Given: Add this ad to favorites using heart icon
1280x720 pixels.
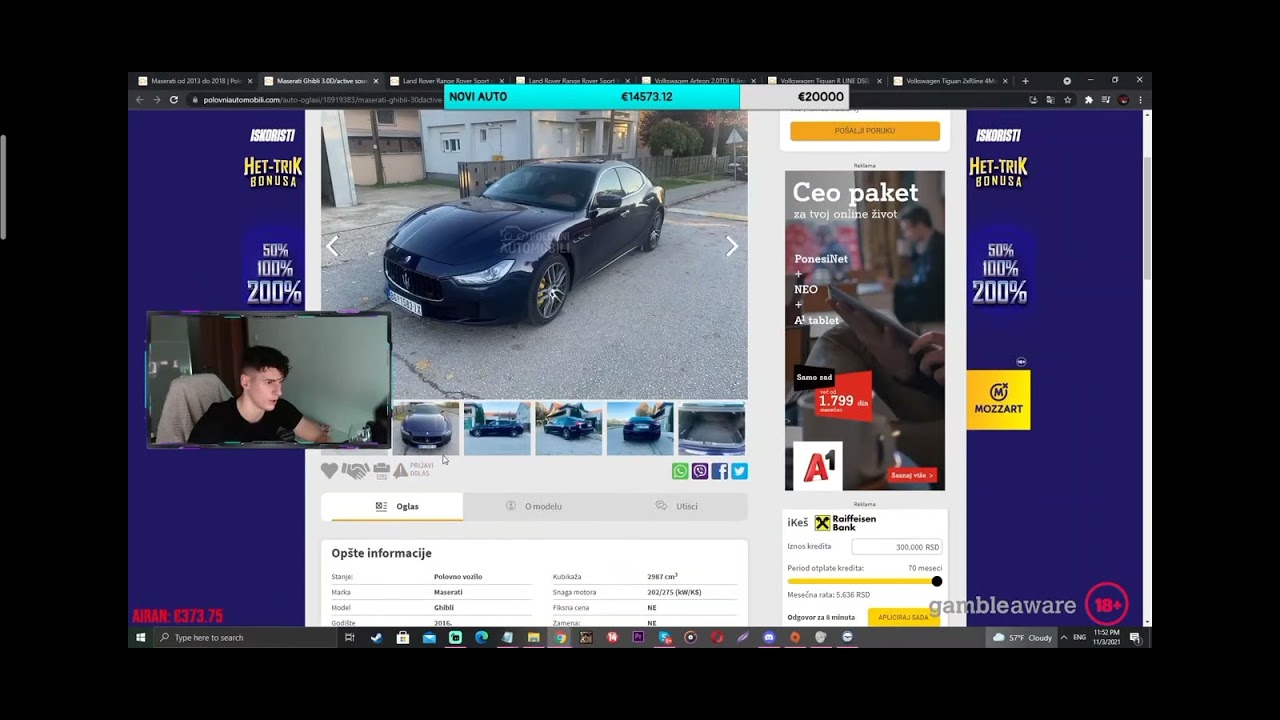Looking at the screenshot, I should (x=329, y=470).
